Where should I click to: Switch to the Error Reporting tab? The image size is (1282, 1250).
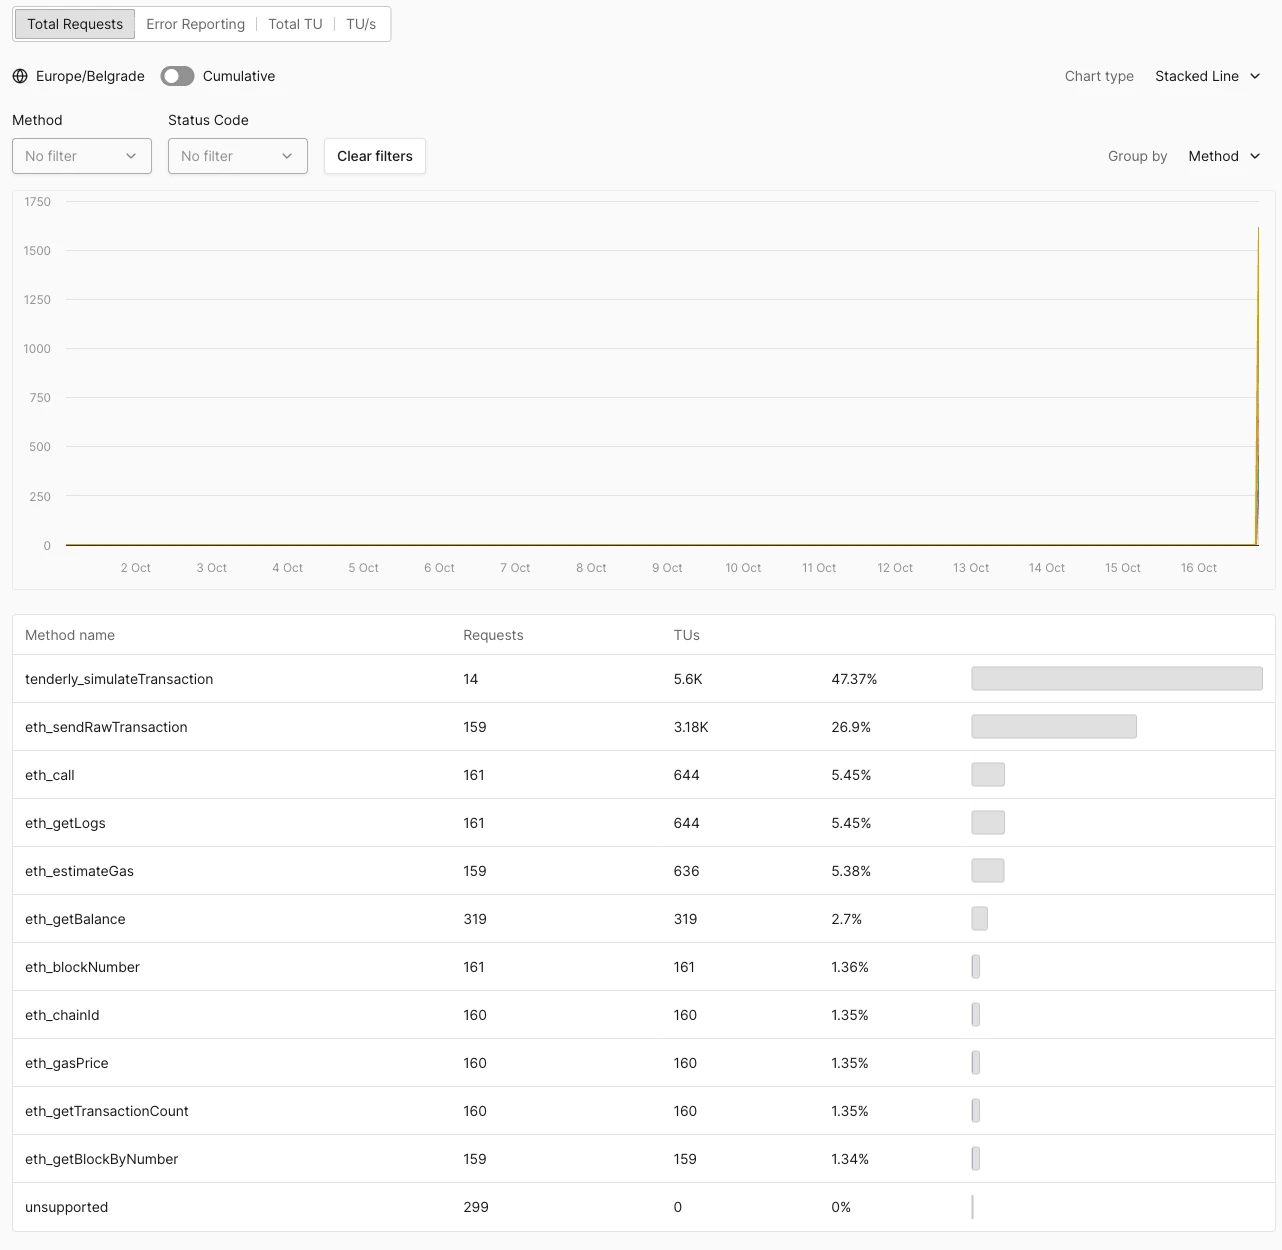196,24
